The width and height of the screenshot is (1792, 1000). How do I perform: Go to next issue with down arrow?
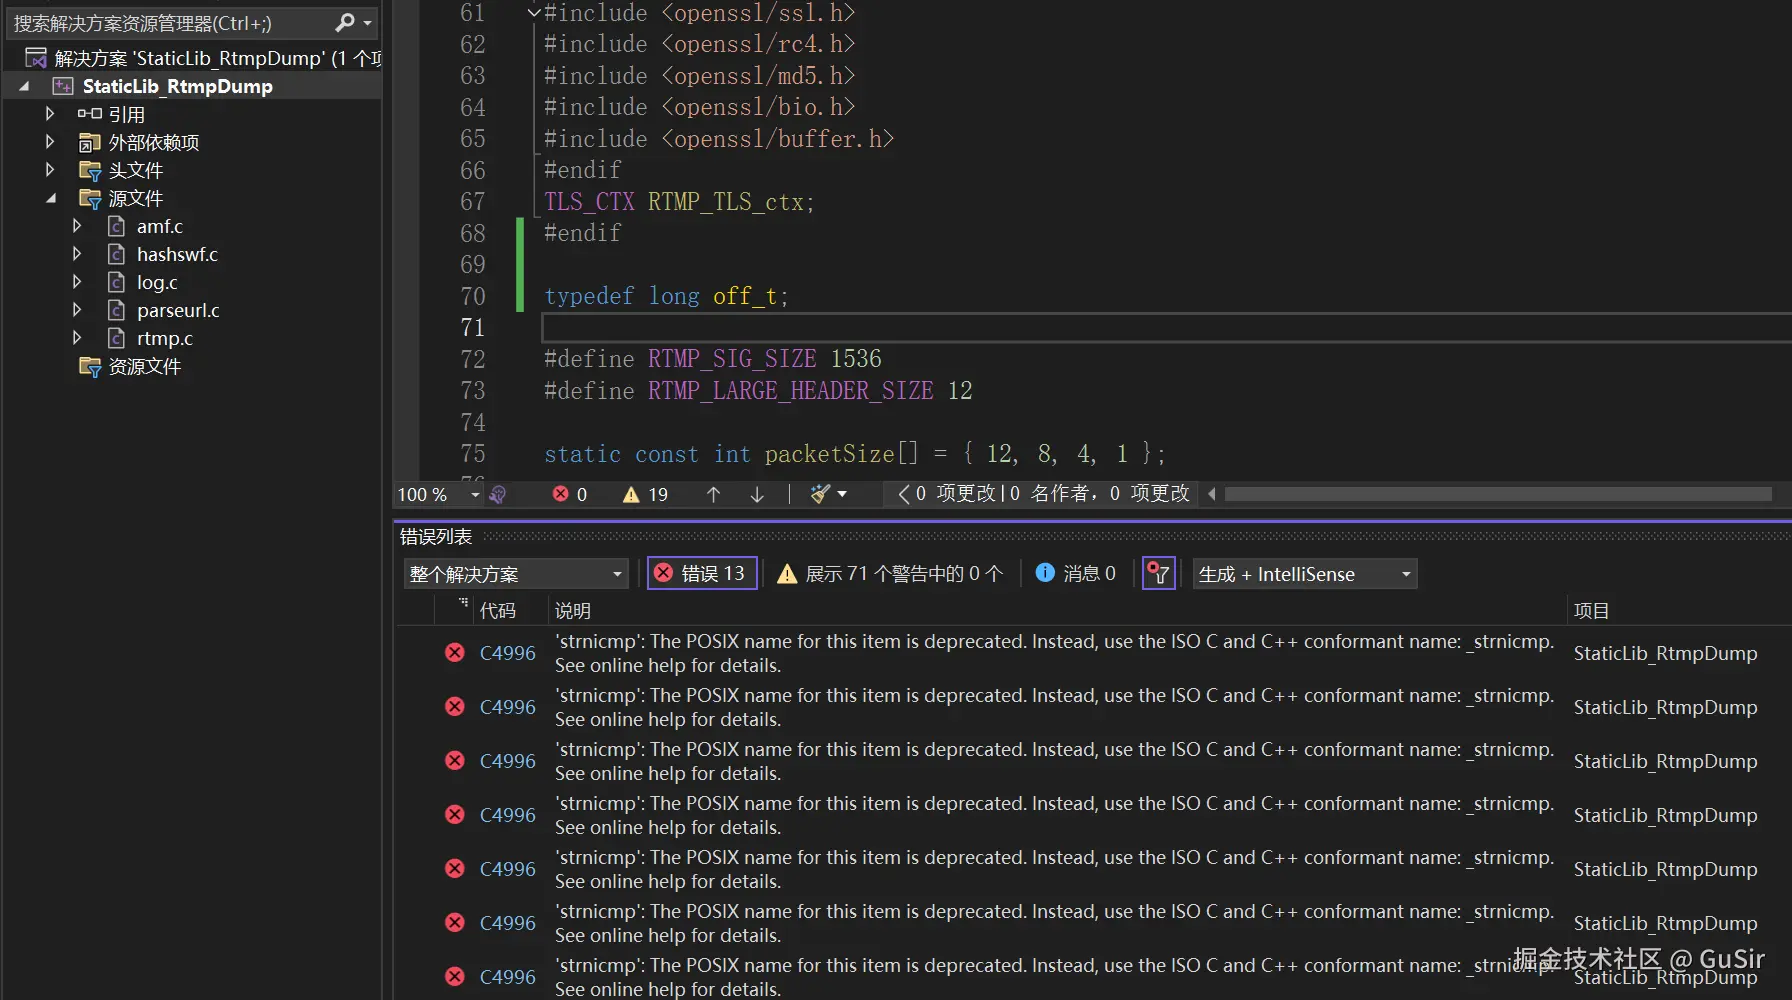[x=757, y=494]
